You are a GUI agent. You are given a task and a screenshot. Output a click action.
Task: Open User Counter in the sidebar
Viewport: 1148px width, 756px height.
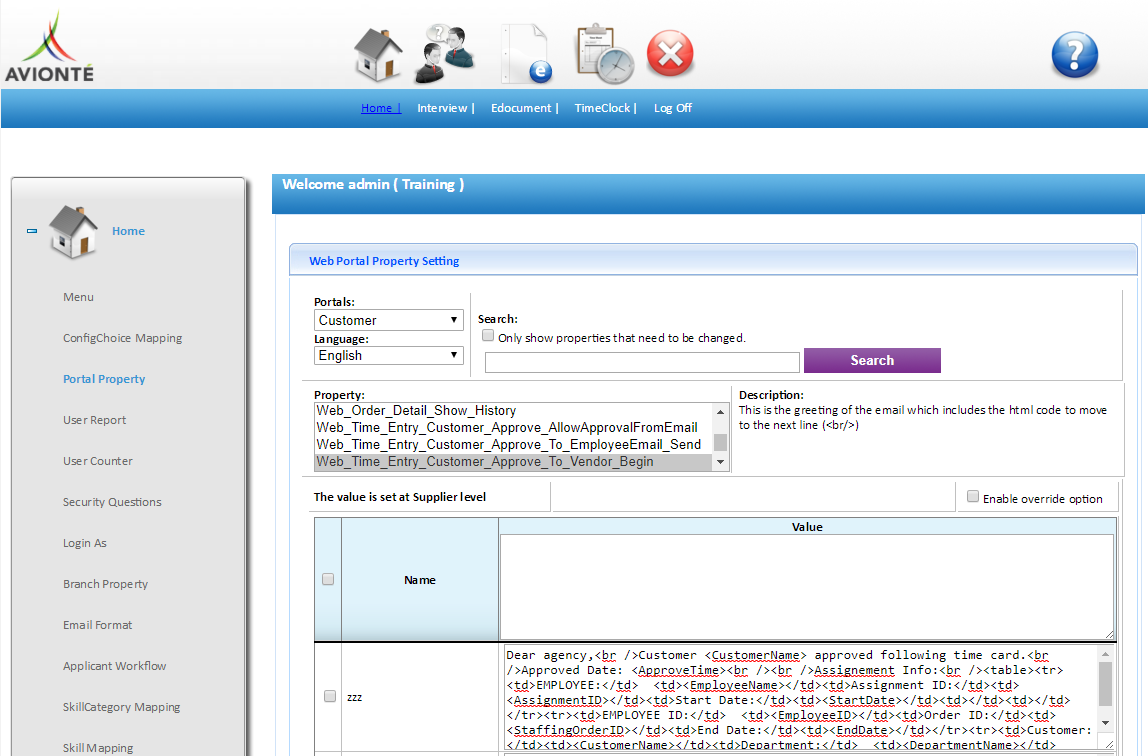pos(97,461)
